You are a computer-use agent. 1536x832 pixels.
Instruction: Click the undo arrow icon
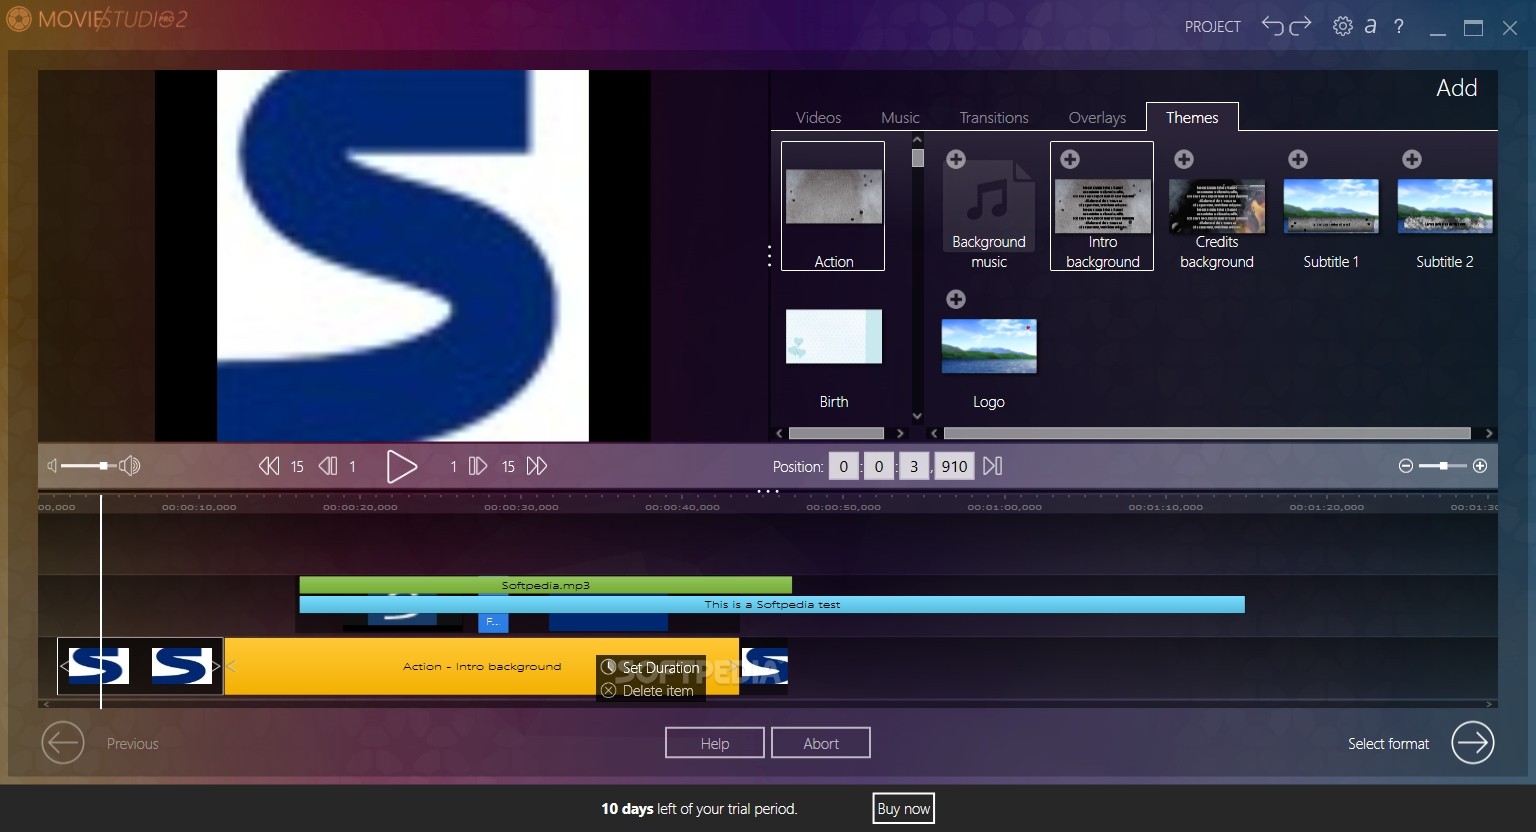(x=1272, y=26)
